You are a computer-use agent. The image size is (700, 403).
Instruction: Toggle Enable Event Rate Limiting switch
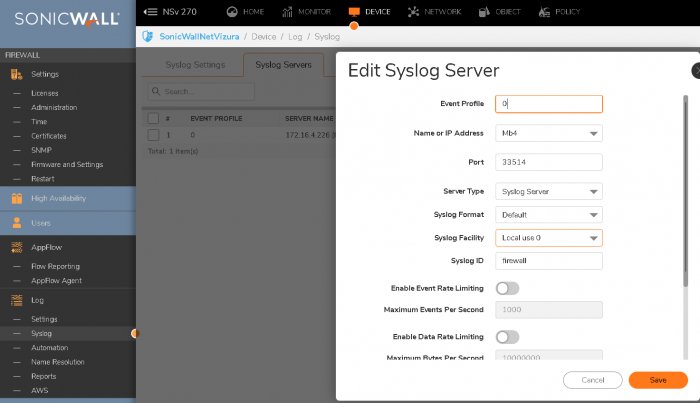click(x=507, y=288)
